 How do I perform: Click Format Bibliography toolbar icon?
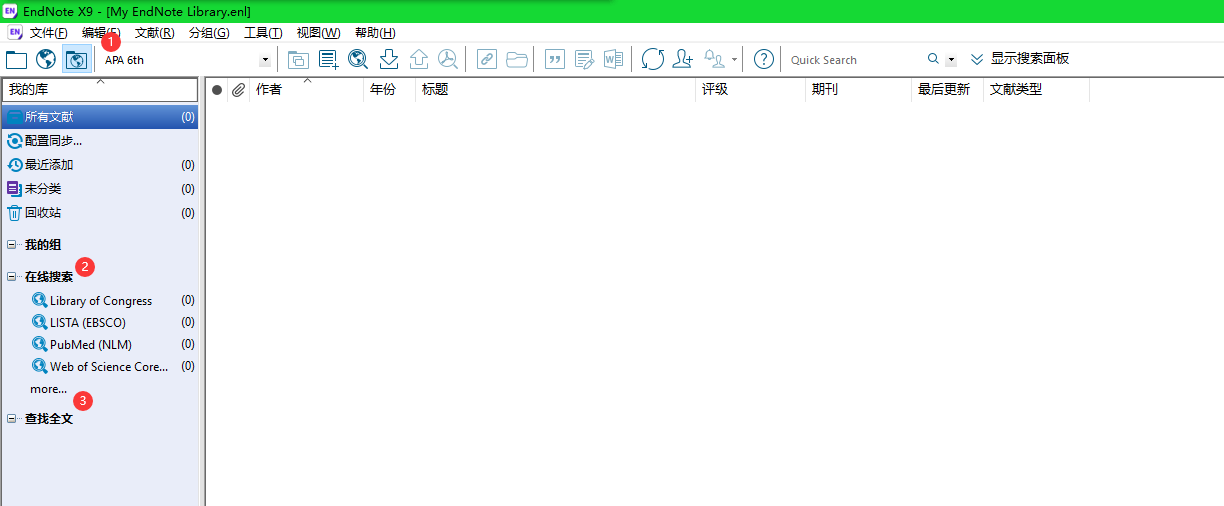[x=584, y=59]
